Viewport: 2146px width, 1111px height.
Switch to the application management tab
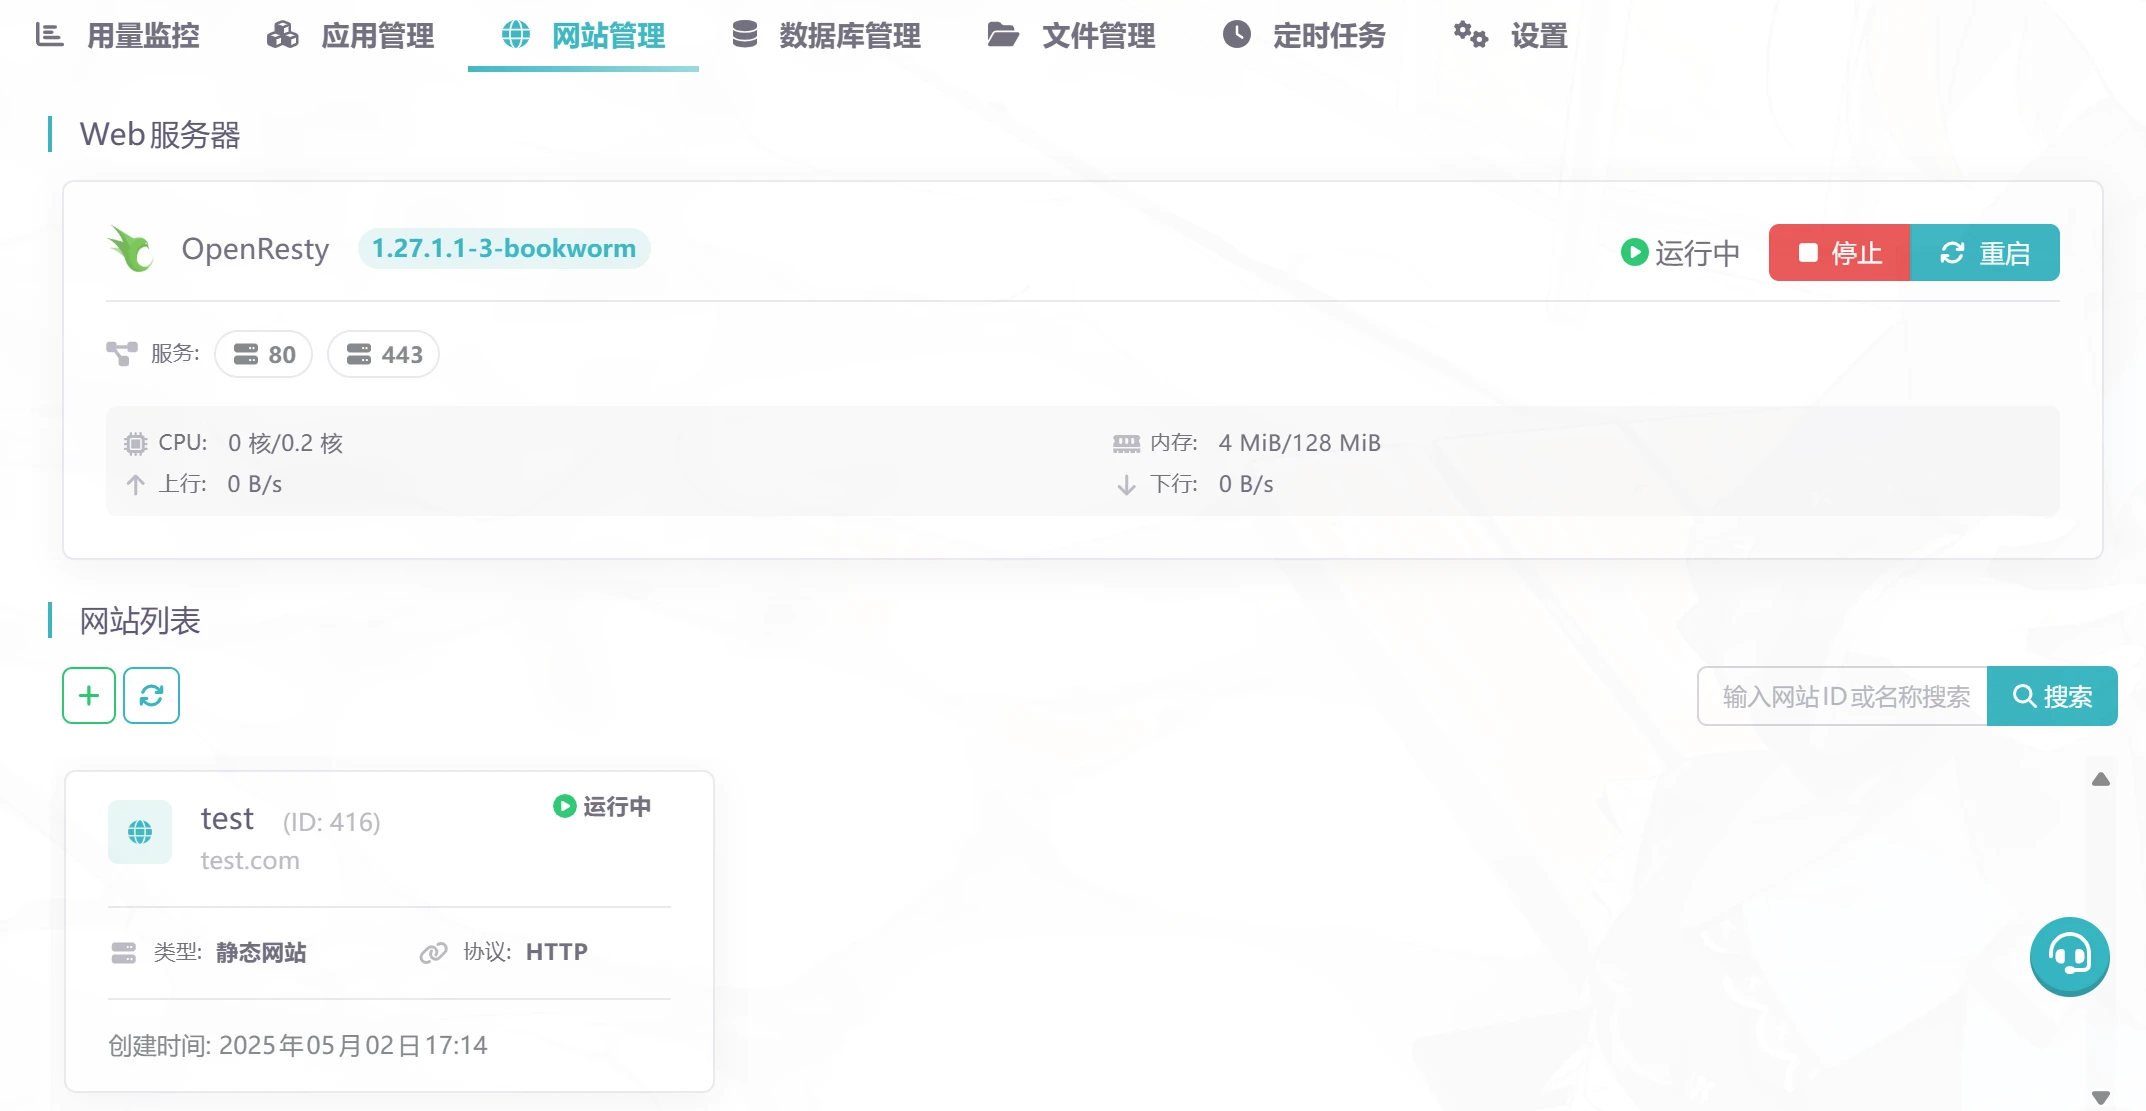point(351,36)
